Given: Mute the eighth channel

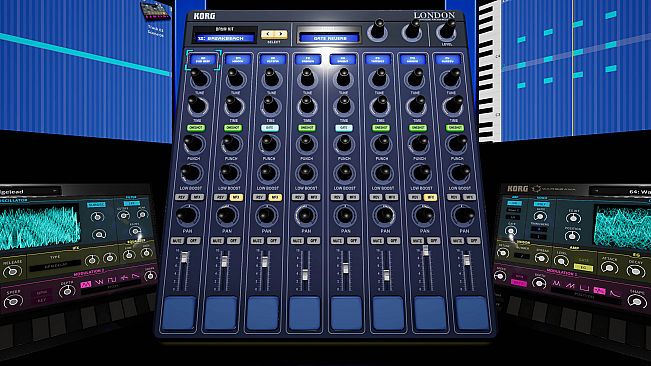Looking at the screenshot, I should coord(458,241).
